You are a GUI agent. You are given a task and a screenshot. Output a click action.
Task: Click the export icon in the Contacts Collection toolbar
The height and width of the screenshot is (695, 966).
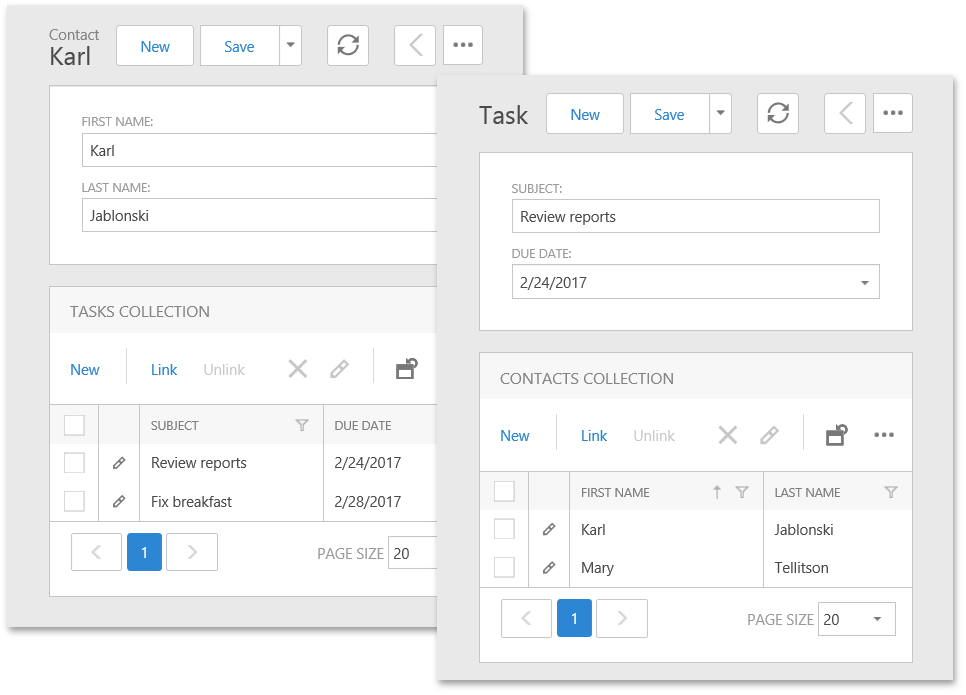(x=836, y=435)
